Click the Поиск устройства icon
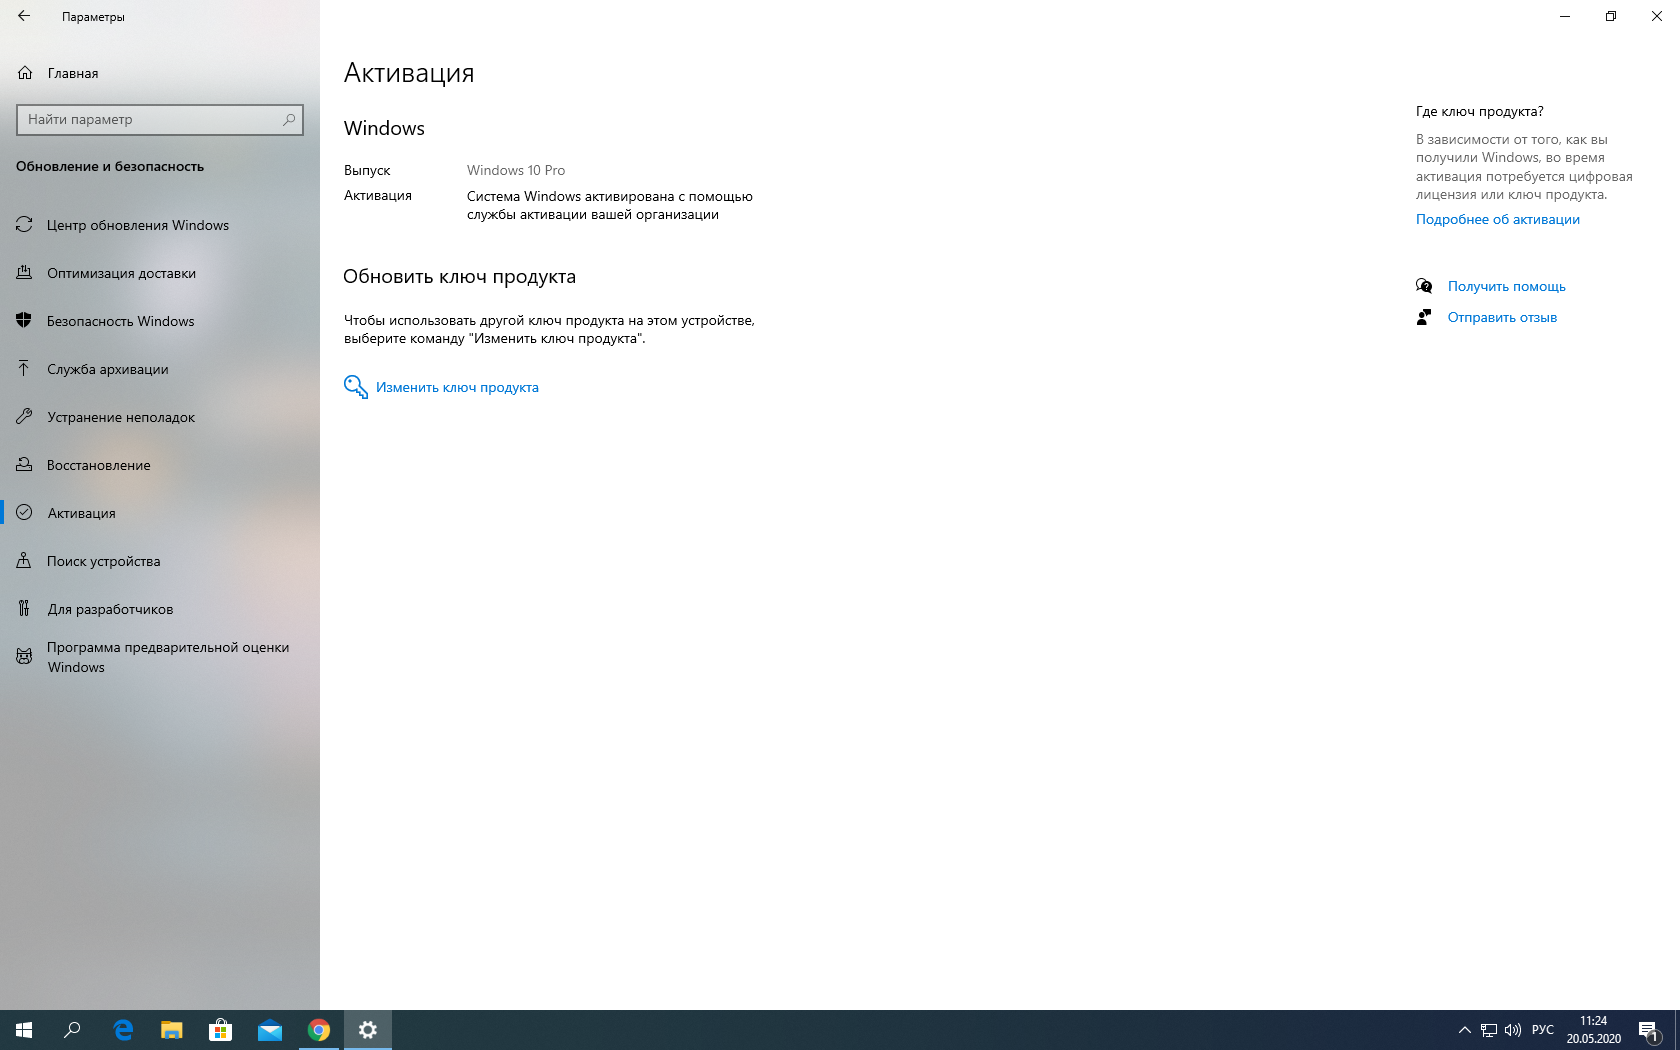This screenshot has width=1680, height=1050. pos(24,561)
